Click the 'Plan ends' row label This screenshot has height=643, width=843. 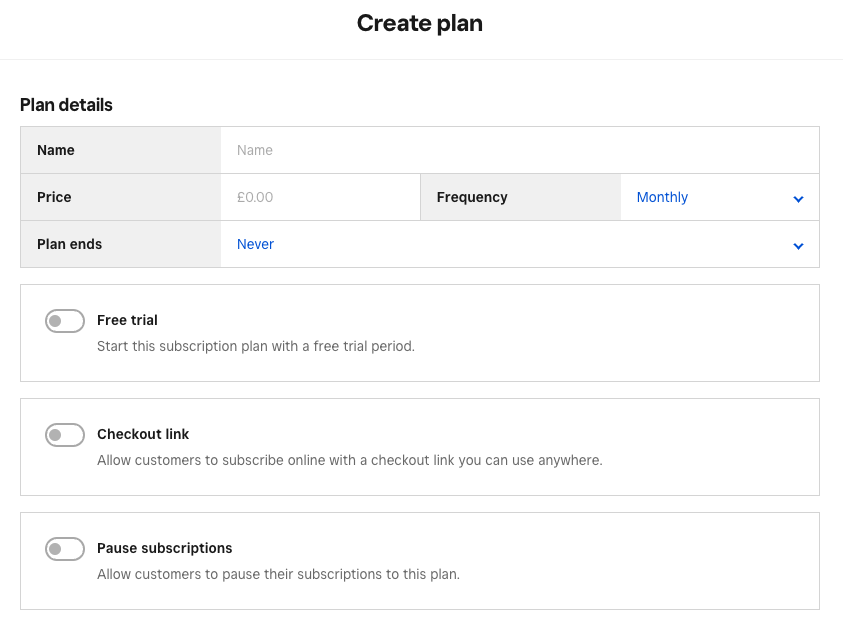(69, 244)
